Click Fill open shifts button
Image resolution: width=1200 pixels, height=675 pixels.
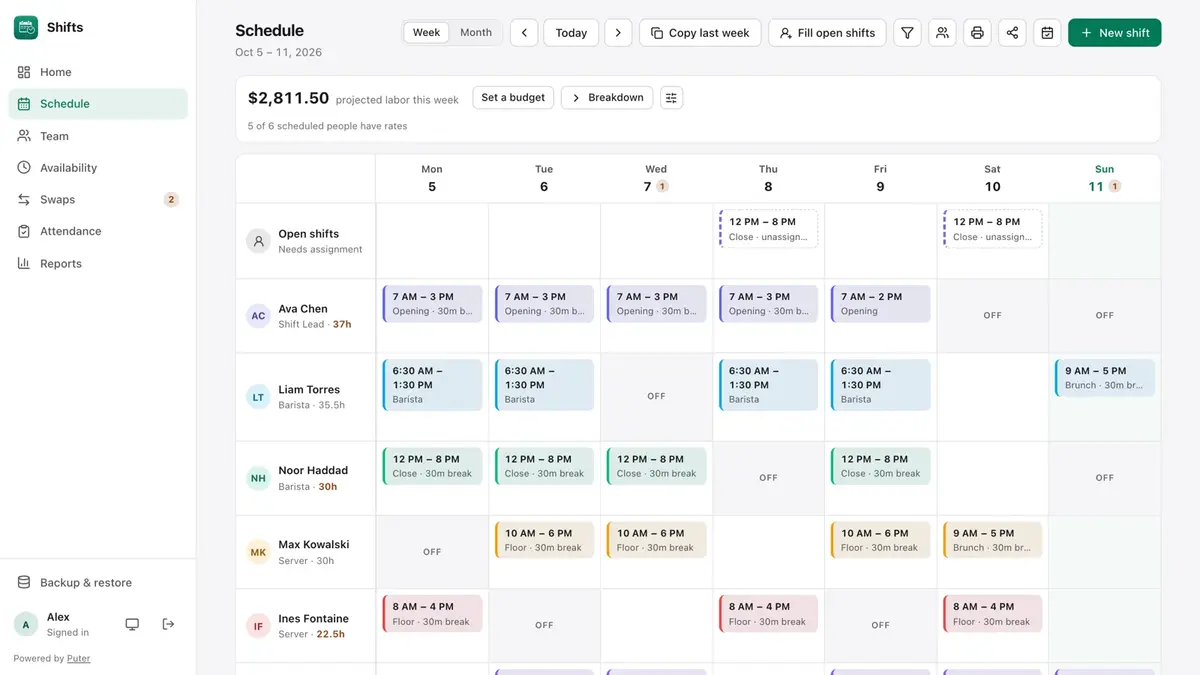(827, 33)
